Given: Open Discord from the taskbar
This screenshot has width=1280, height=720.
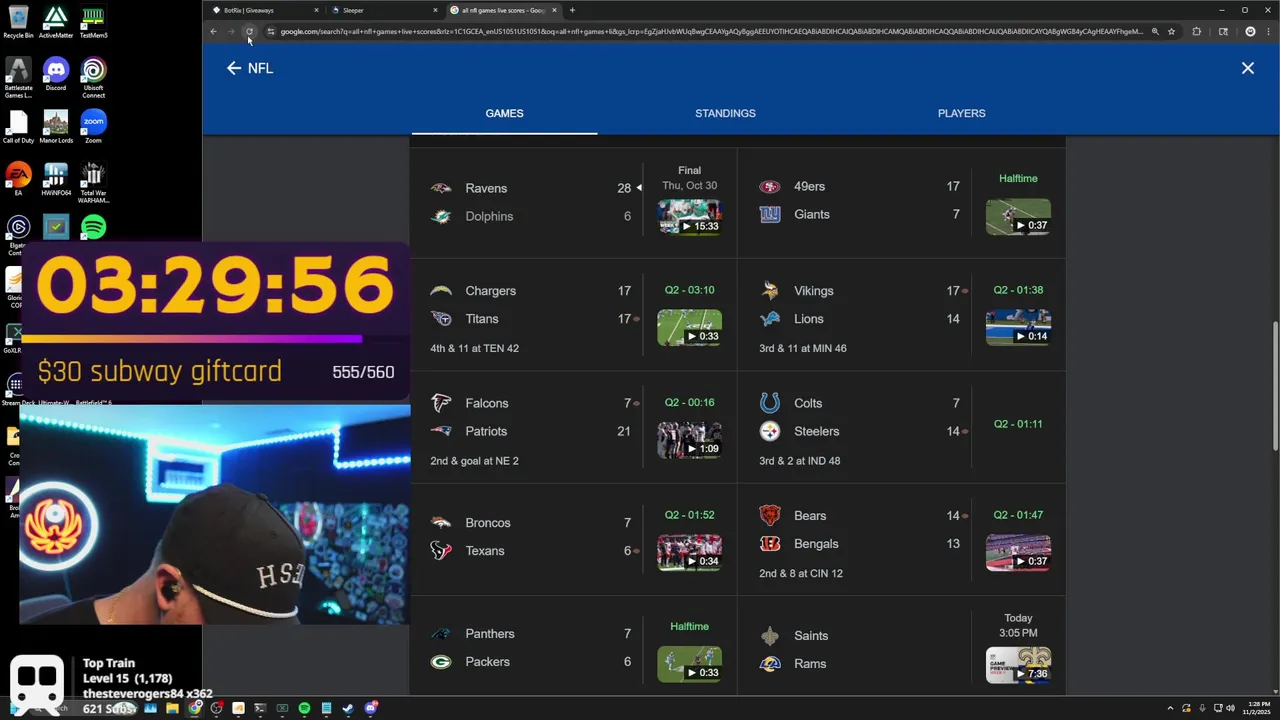Looking at the screenshot, I should [370, 708].
